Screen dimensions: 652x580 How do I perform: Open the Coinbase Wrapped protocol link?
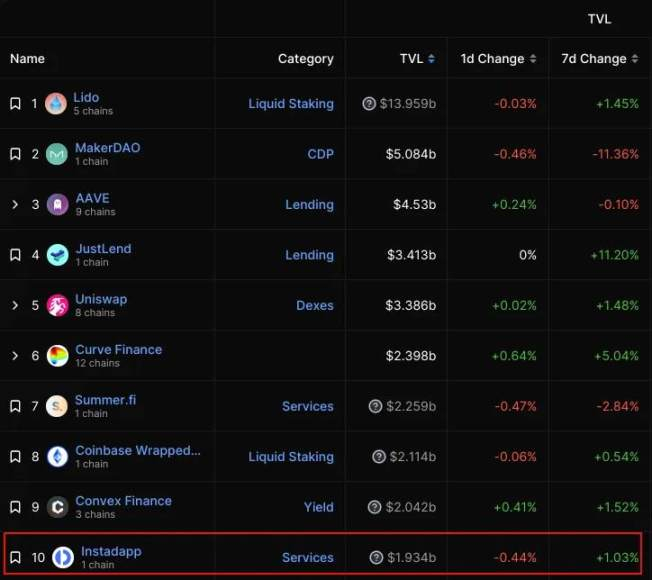[x=137, y=450]
